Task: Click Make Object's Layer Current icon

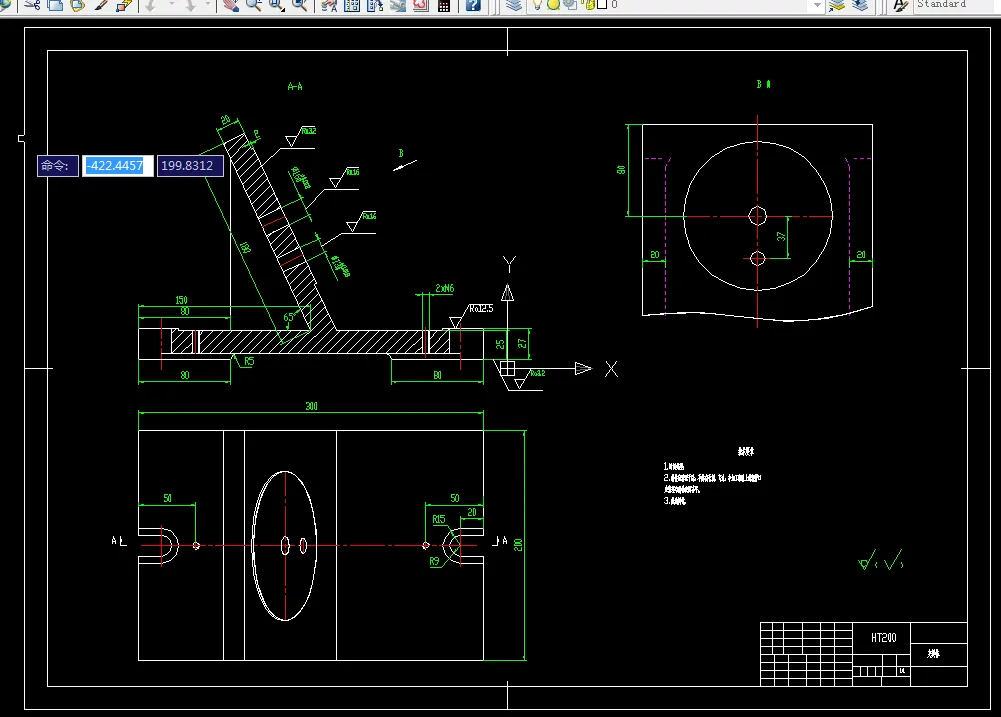Action: 837,5
